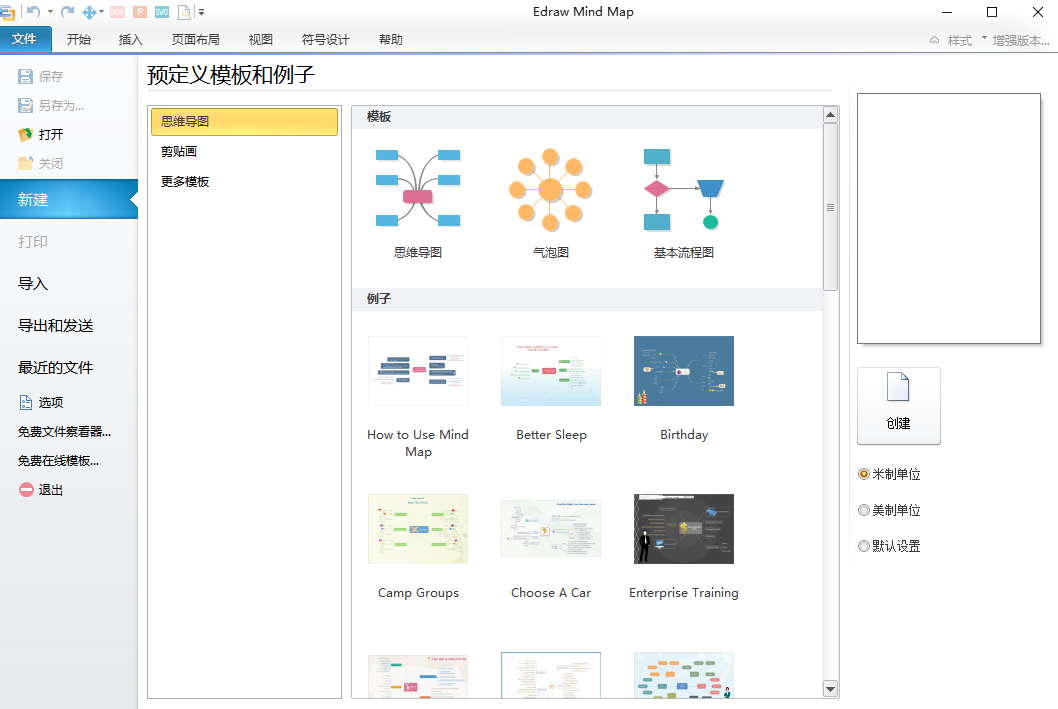Choose the 思维导图 mind map template icon
The height and width of the screenshot is (709, 1058).
point(417,190)
